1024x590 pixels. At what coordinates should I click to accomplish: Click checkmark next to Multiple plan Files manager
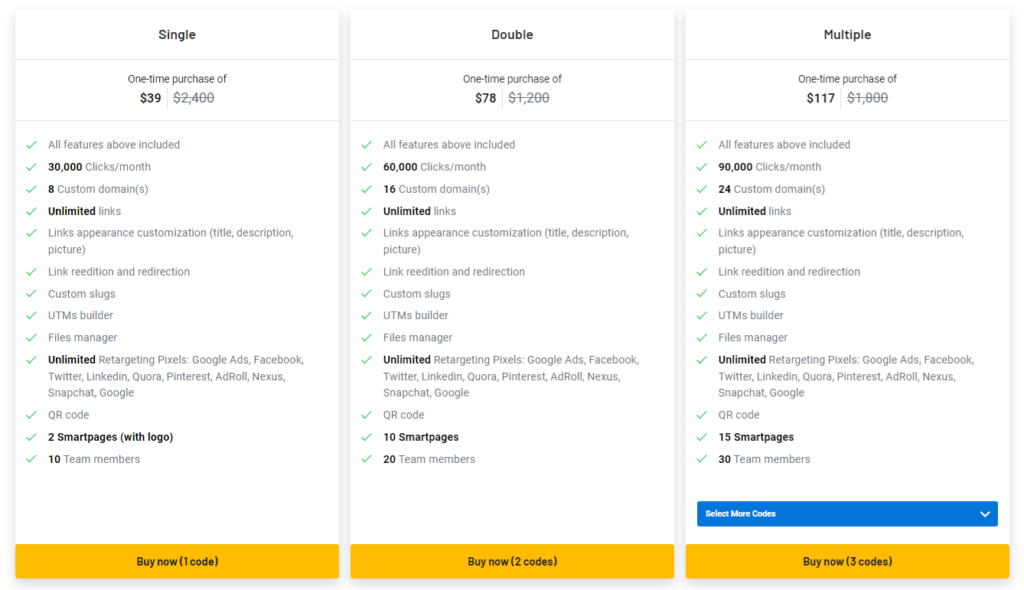coord(702,338)
